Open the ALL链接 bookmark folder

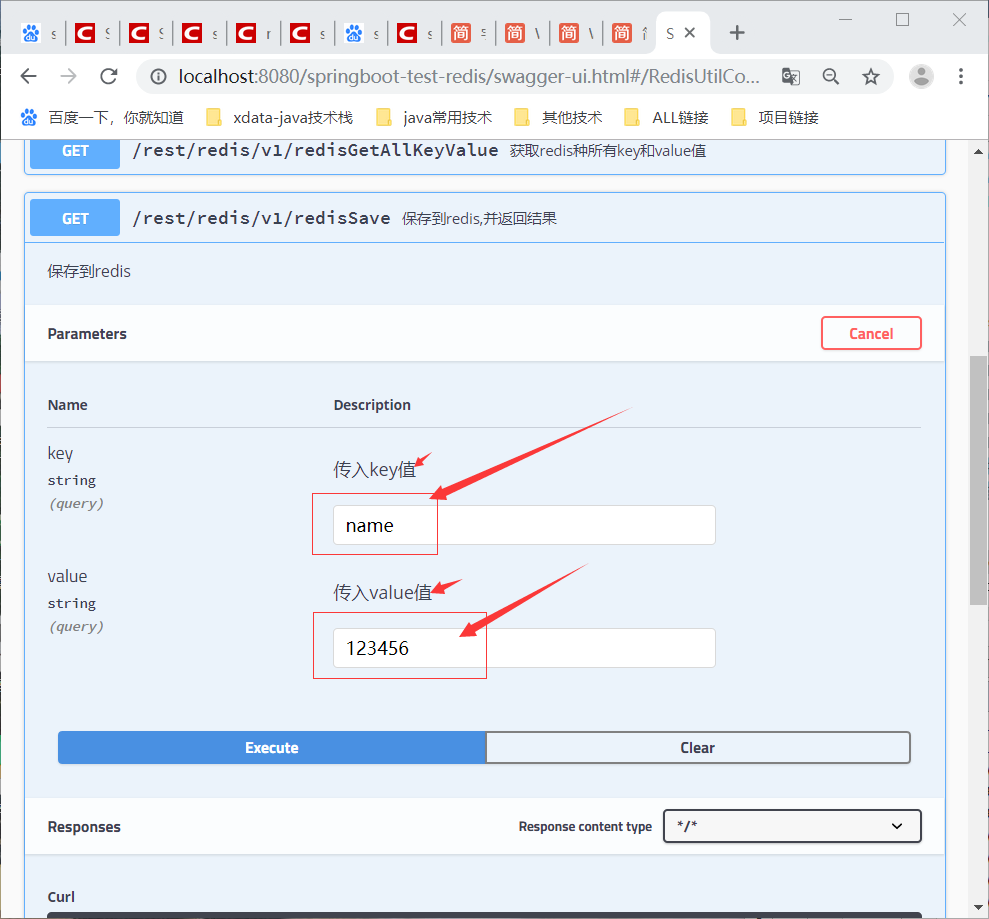click(x=666, y=117)
